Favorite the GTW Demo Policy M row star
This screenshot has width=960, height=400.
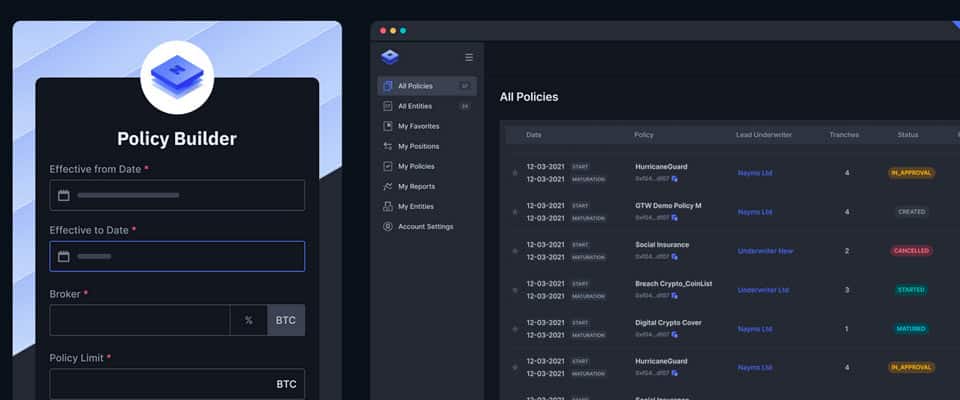click(514, 212)
